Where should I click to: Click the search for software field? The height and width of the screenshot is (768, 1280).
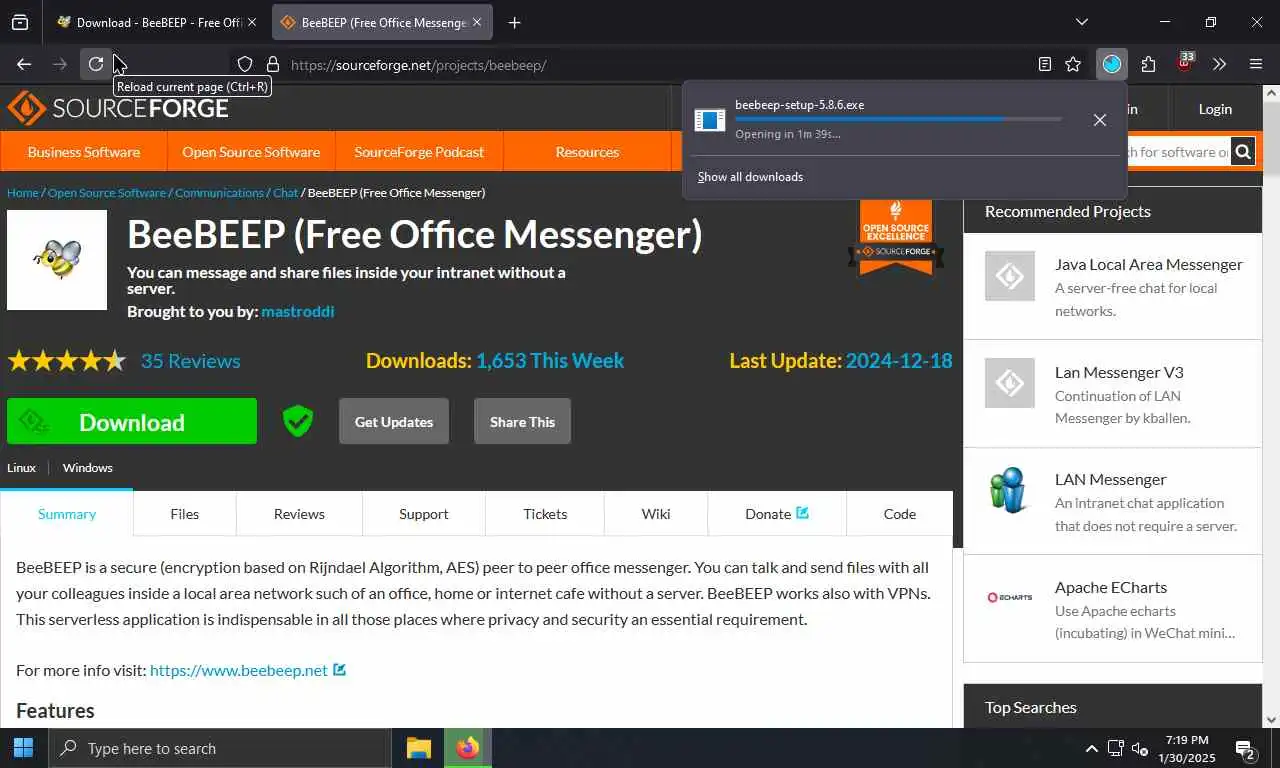tap(1178, 152)
